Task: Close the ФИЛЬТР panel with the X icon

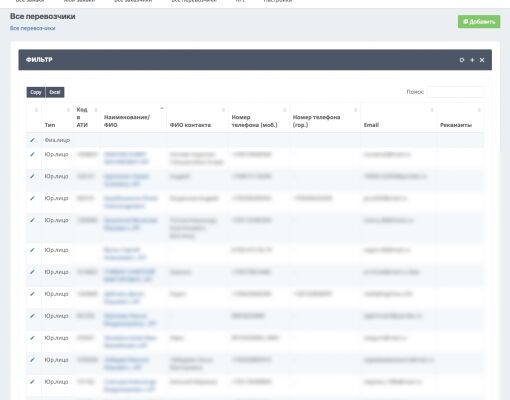Action: (x=482, y=60)
